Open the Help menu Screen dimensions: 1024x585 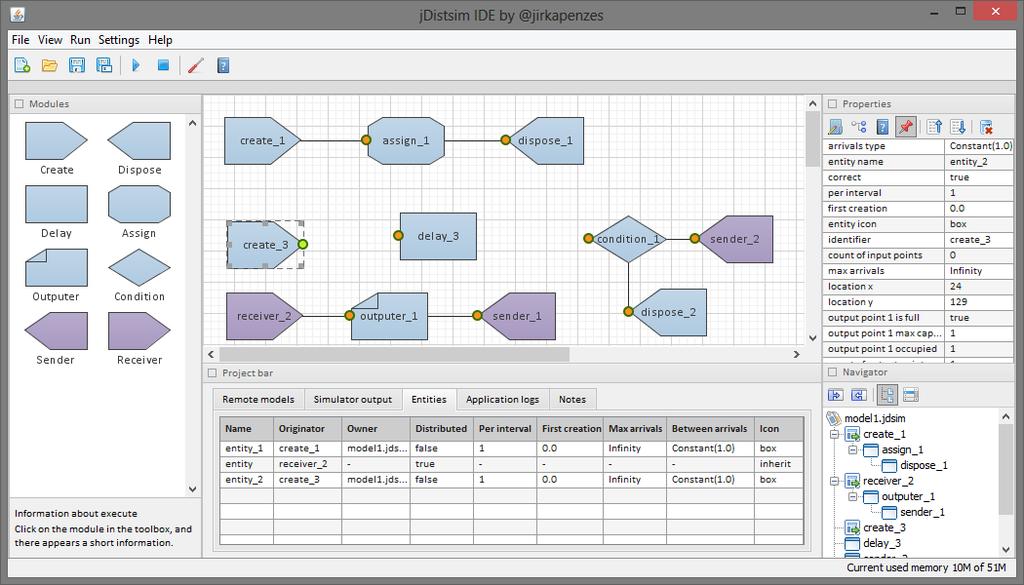point(160,40)
